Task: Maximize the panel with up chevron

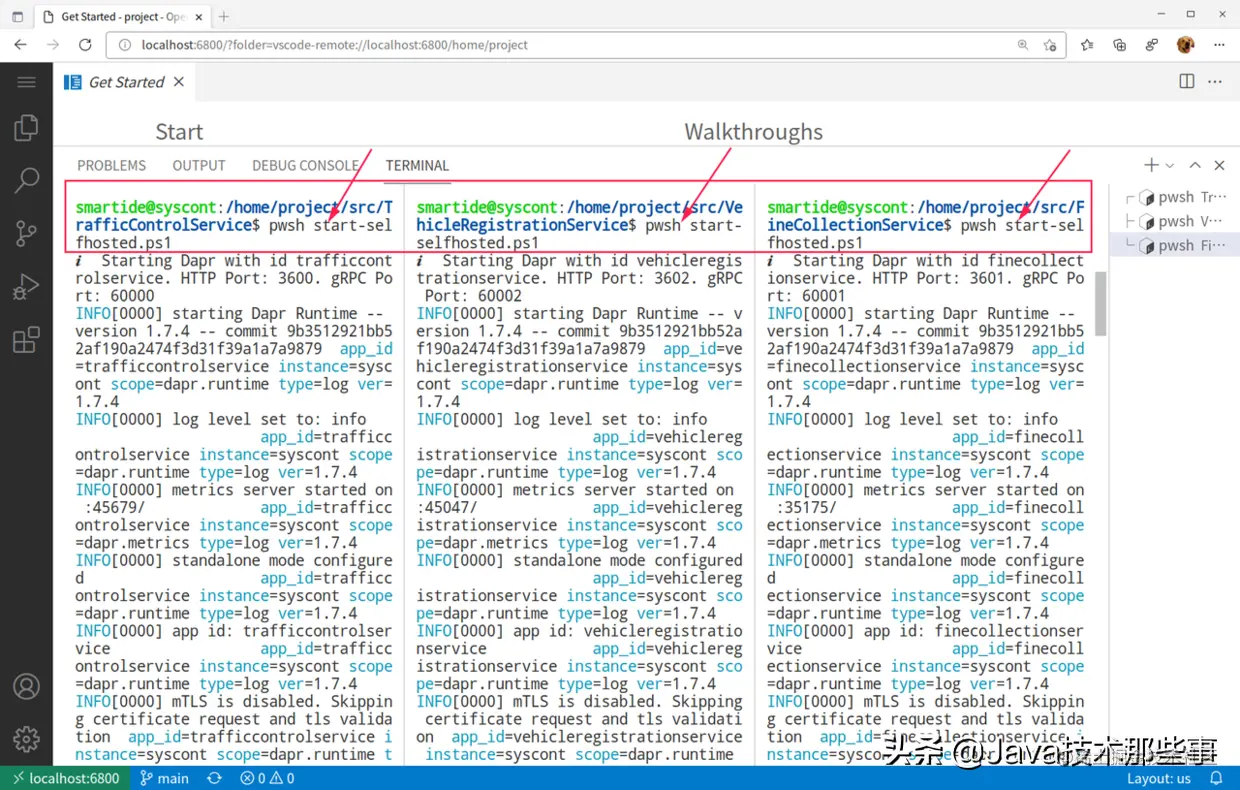Action: point(1195,165)
